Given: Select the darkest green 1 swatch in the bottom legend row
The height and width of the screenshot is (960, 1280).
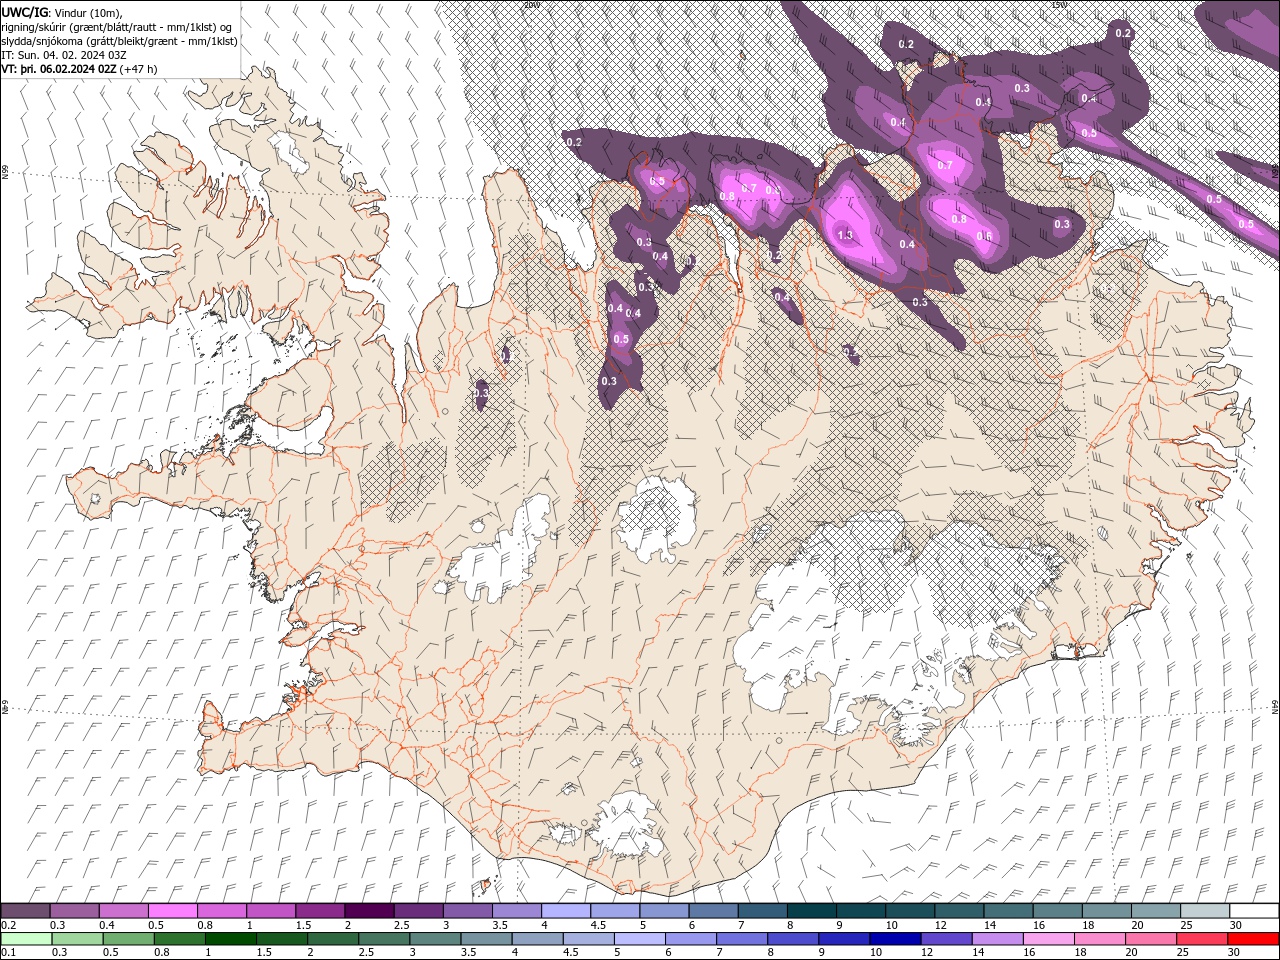Looking at the screenshot, I should coord(230,939).
